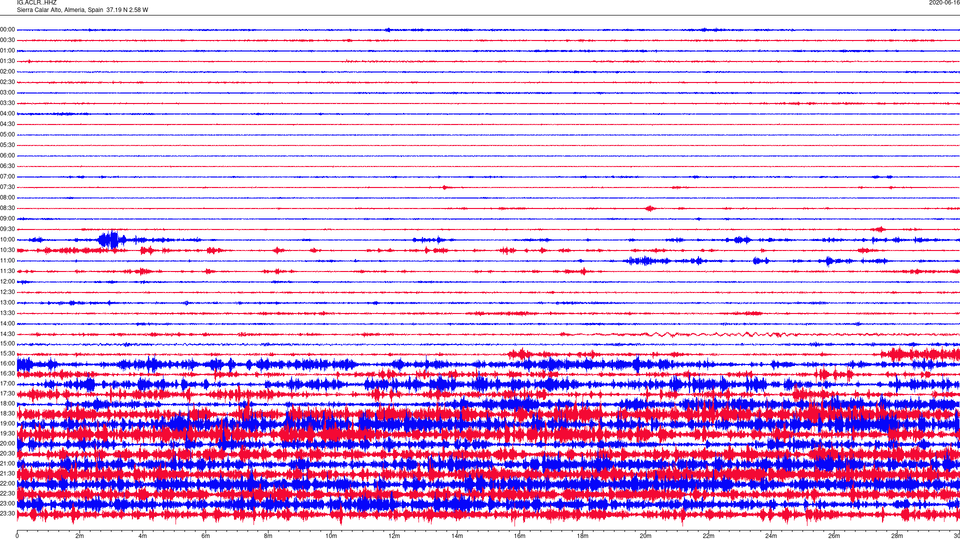
Task: Select the 11:30 row label
Action: click(7, 271)
